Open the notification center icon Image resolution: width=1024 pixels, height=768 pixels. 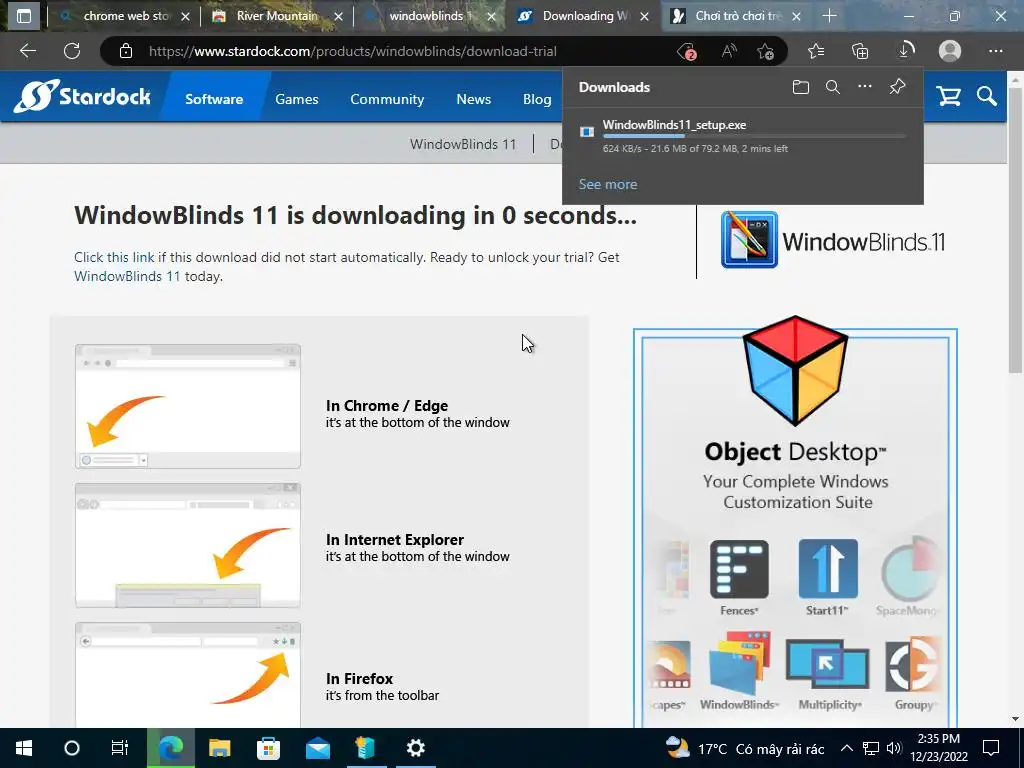(991, 748)
